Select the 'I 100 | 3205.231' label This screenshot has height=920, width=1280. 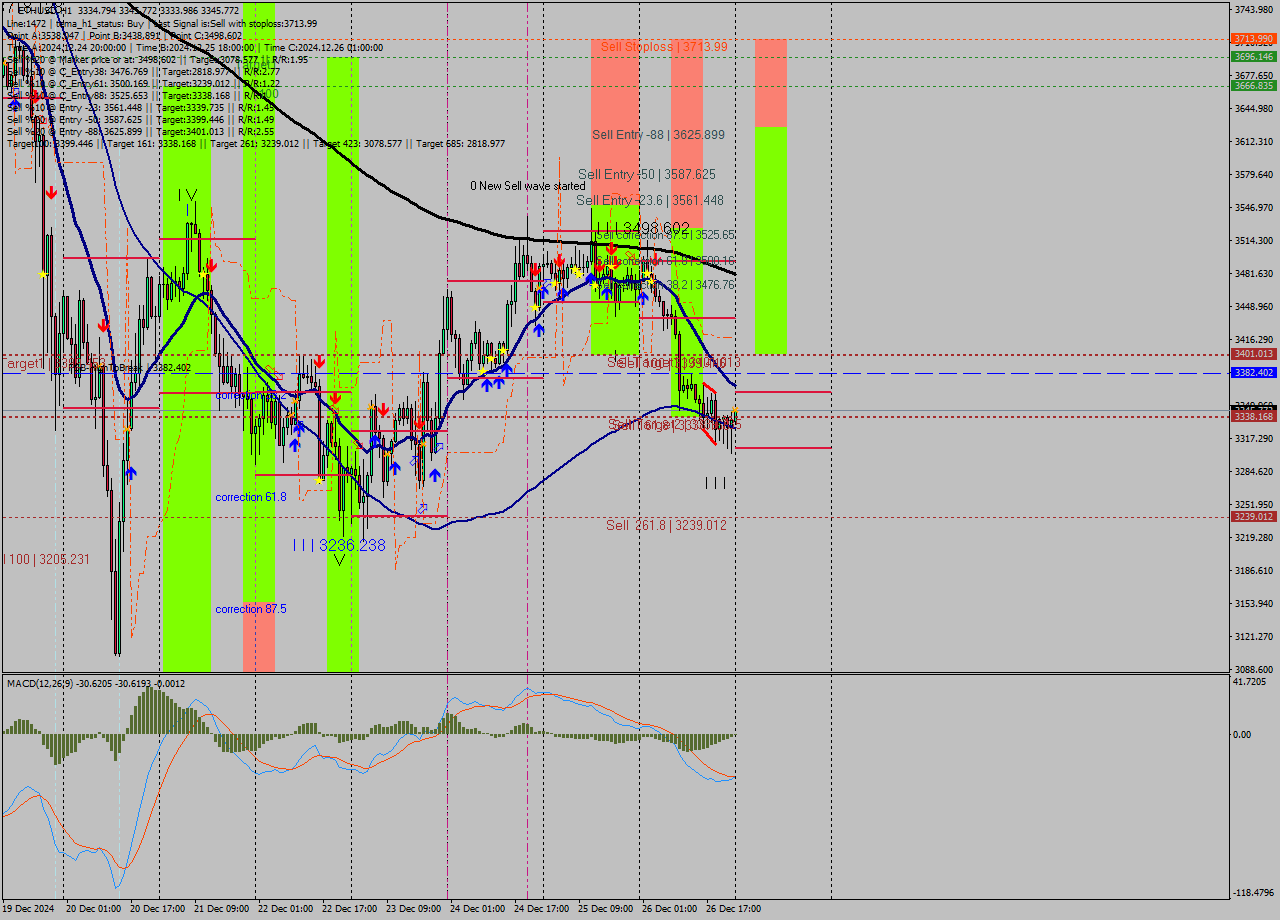point(46,559)
